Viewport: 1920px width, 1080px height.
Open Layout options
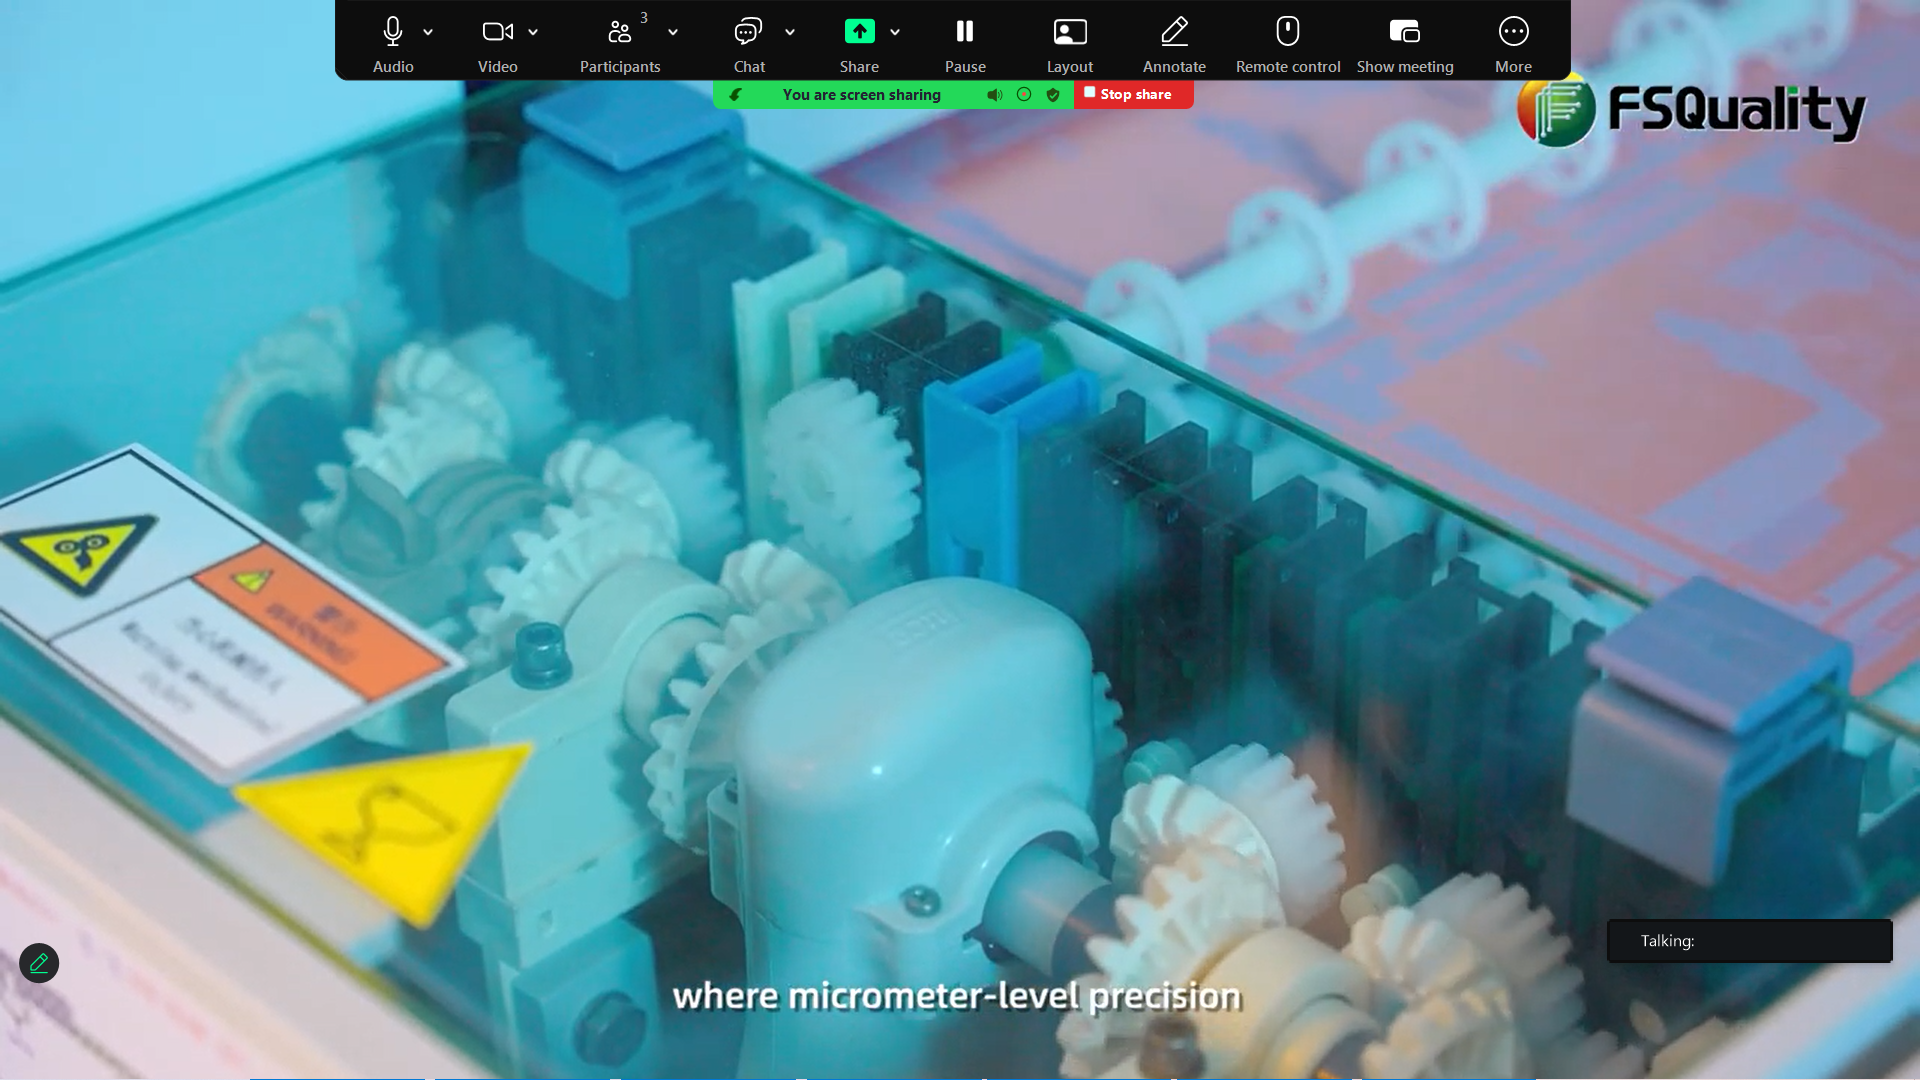[x=1069, y=33]
